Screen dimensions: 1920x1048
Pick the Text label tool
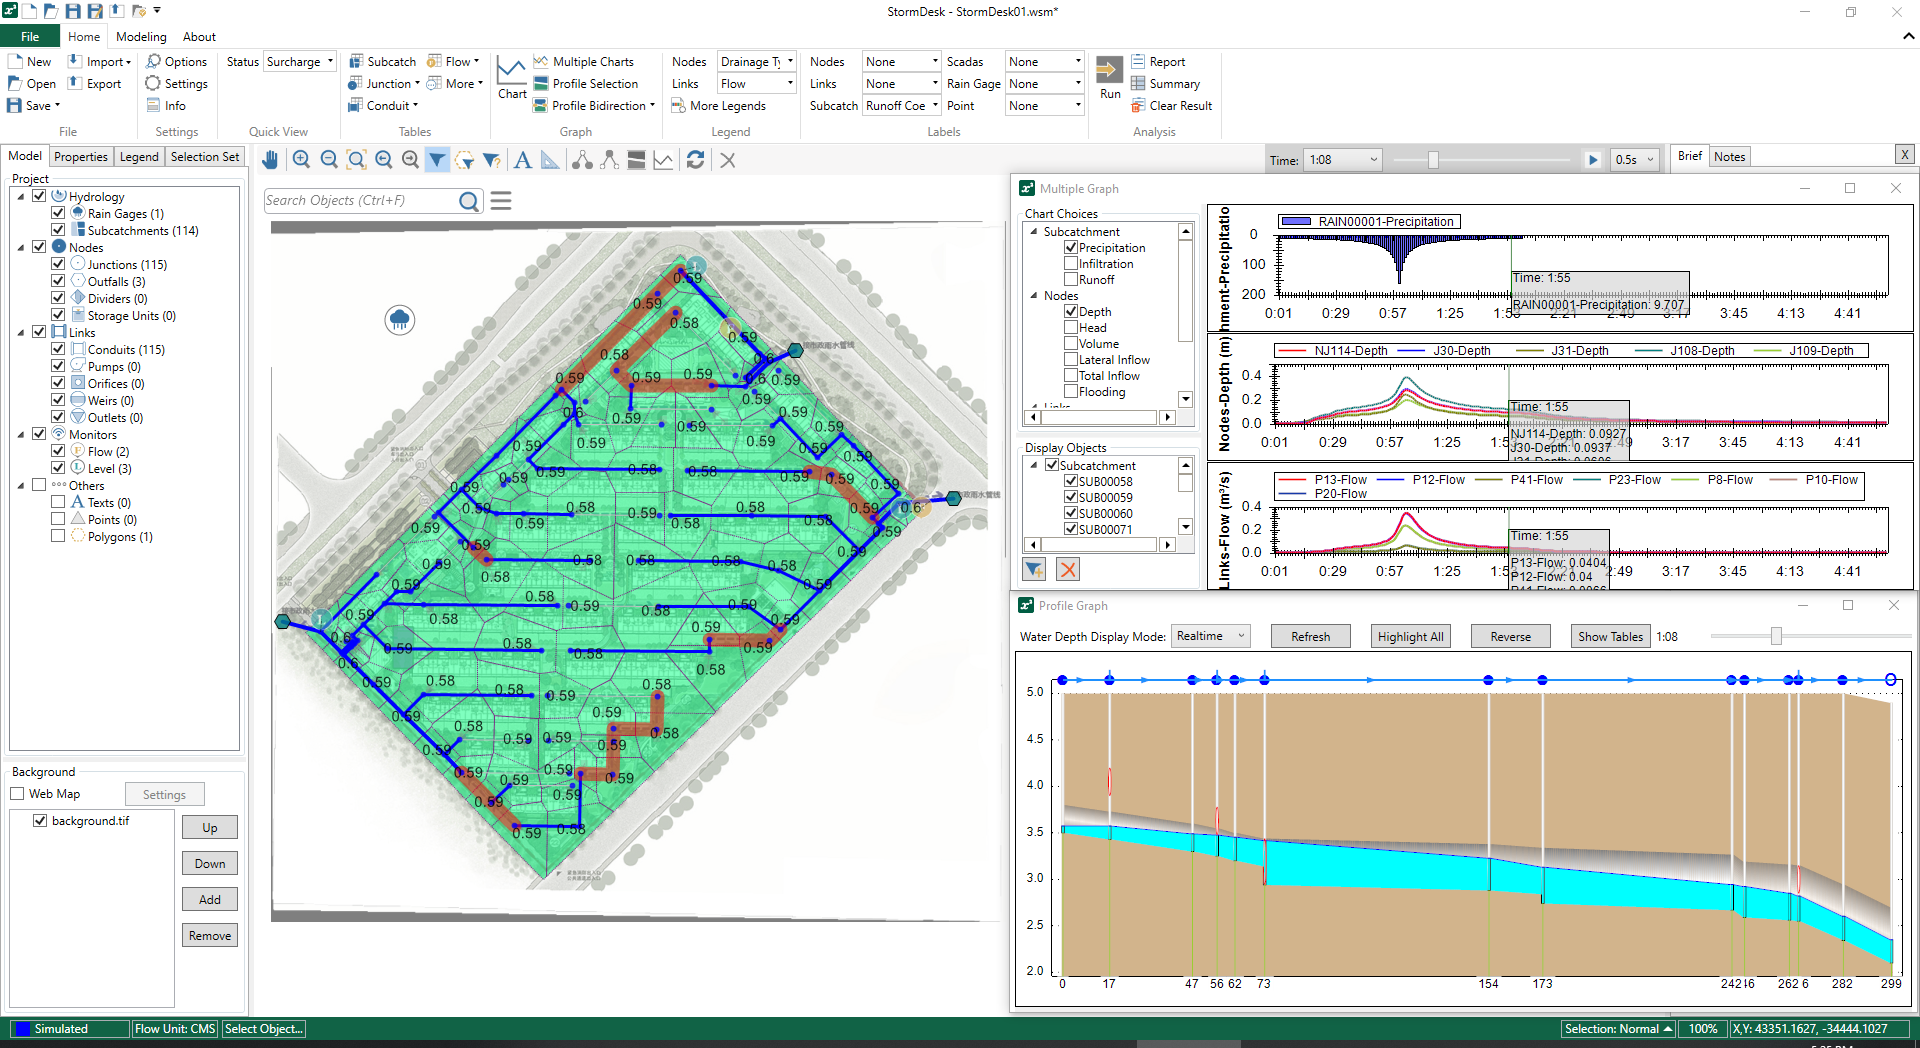pyautogui.click(x=522, y=160)
